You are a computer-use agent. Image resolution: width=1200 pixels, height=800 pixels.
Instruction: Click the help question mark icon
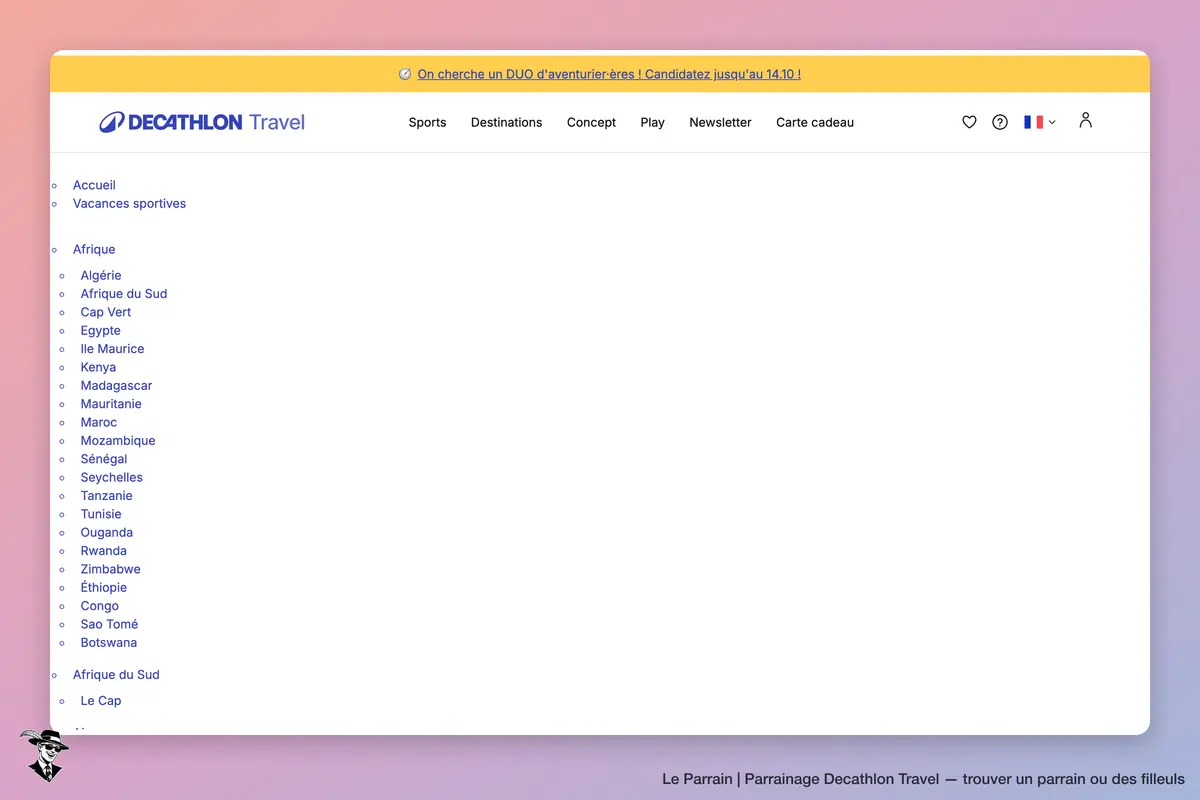(x=1000, y=122)
